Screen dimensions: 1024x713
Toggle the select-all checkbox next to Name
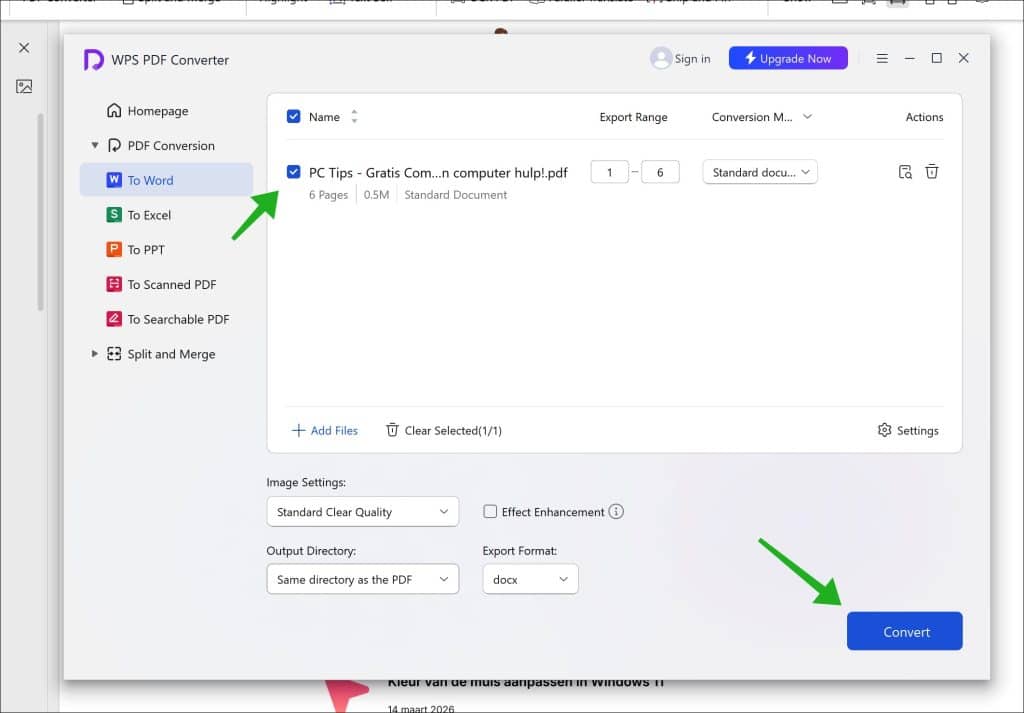click(x=293, y=116)
